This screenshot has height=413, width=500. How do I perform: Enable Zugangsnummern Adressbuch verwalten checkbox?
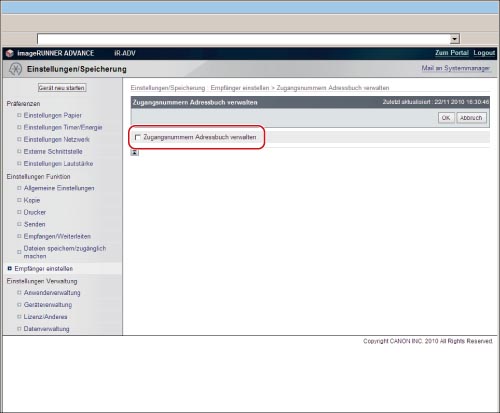pyautogui.click(x=137, y=137)
